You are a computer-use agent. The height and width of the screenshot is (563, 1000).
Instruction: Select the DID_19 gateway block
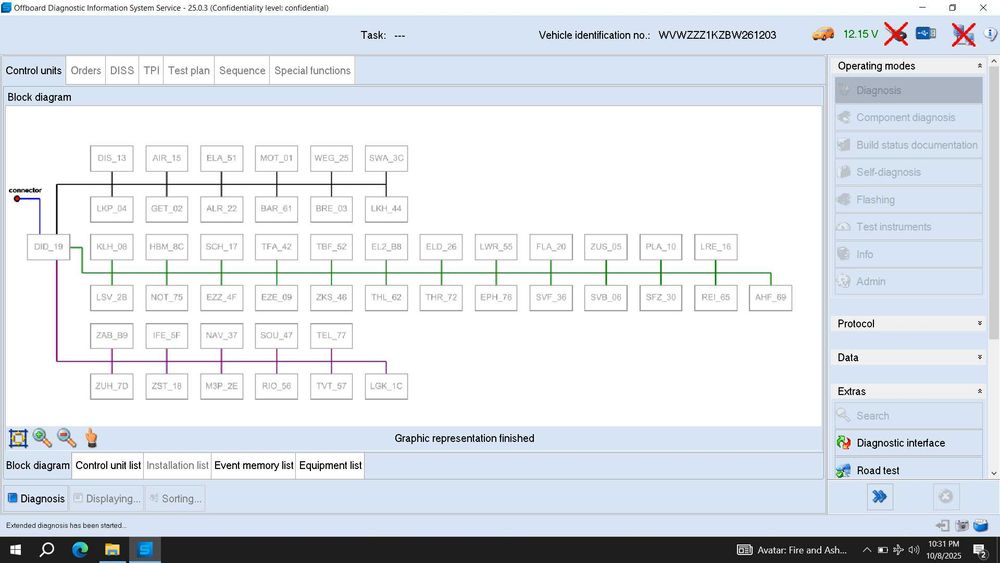[48, 247]
